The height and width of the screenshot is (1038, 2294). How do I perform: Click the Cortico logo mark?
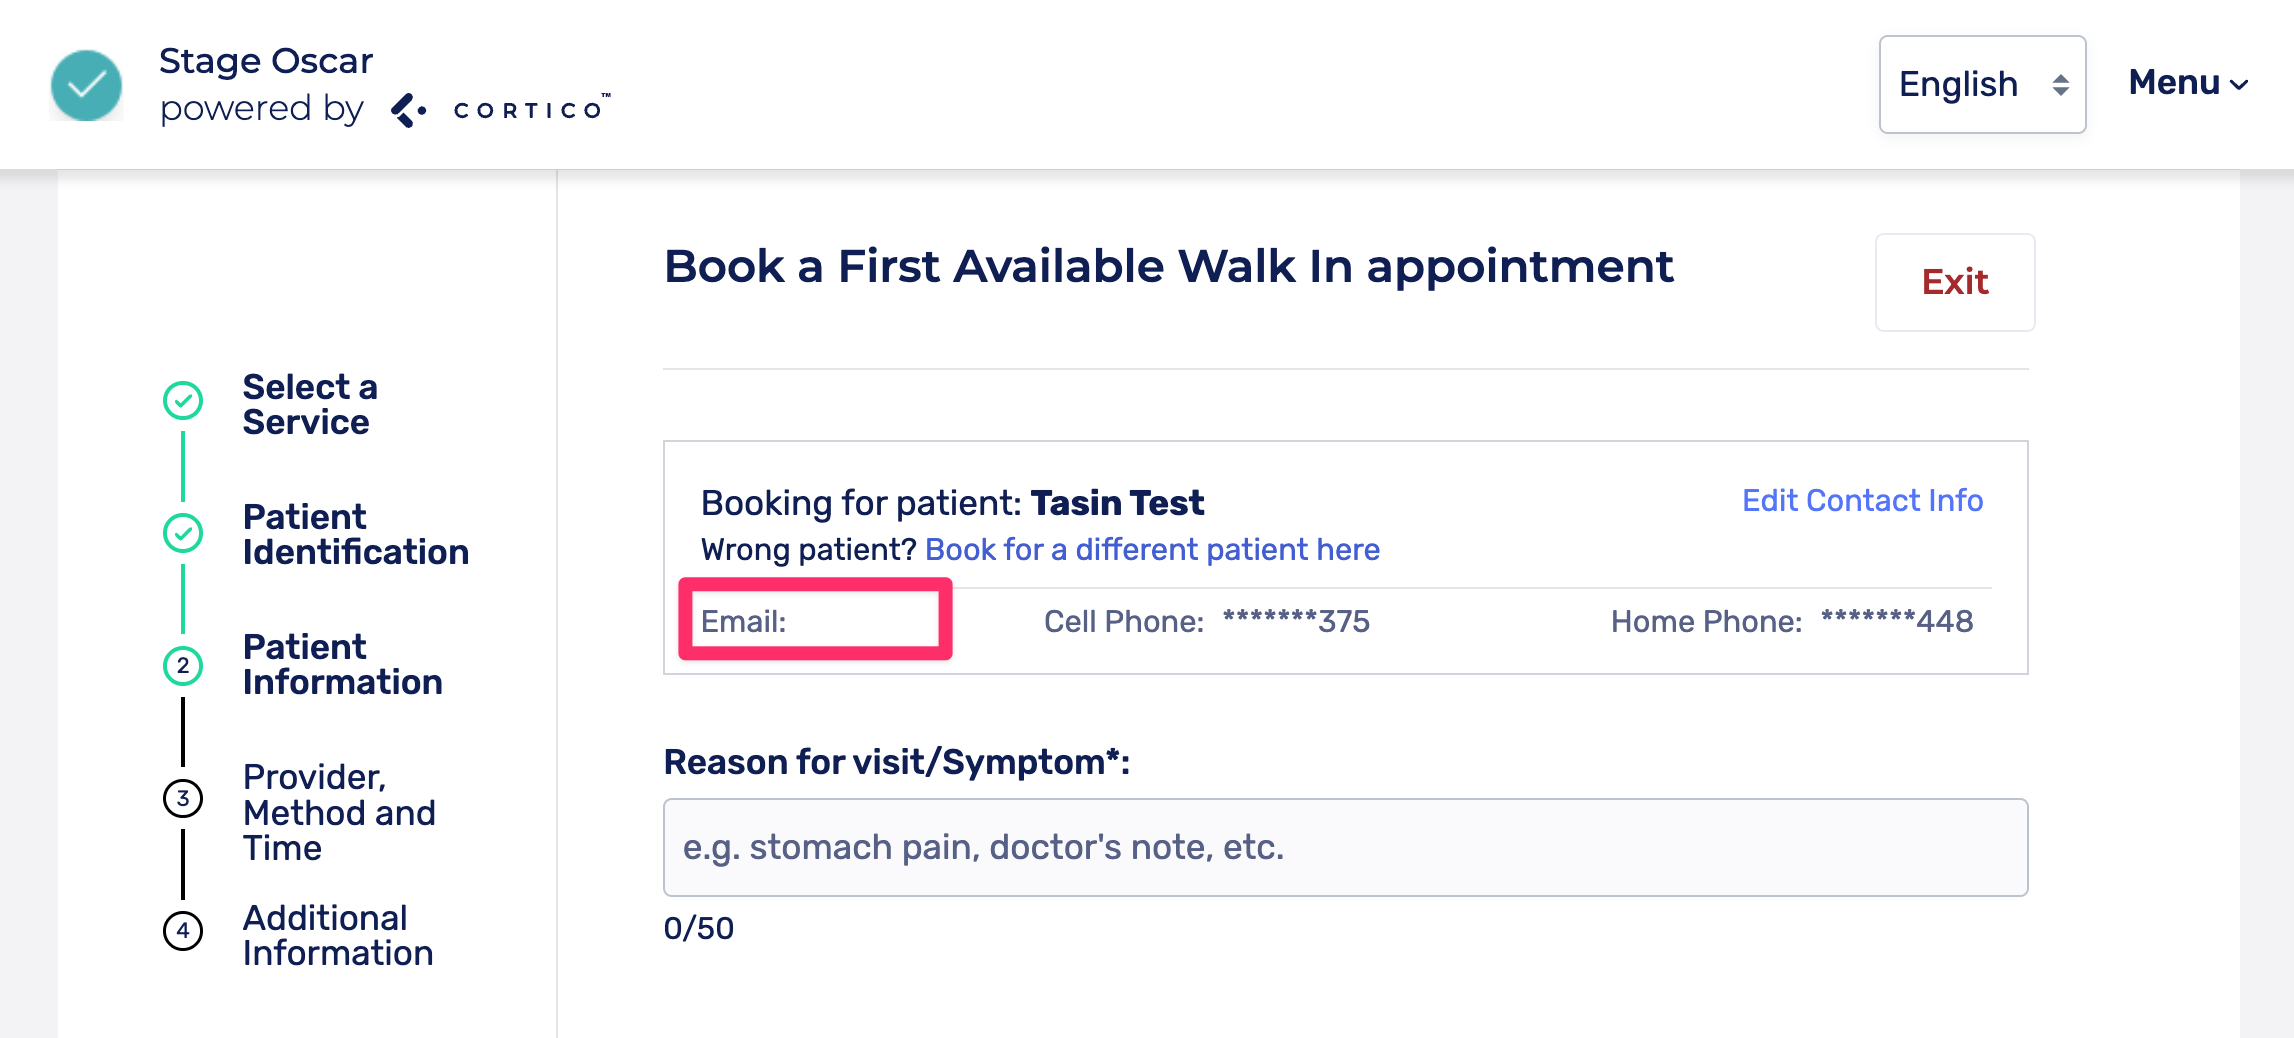[x=408, y=110]
